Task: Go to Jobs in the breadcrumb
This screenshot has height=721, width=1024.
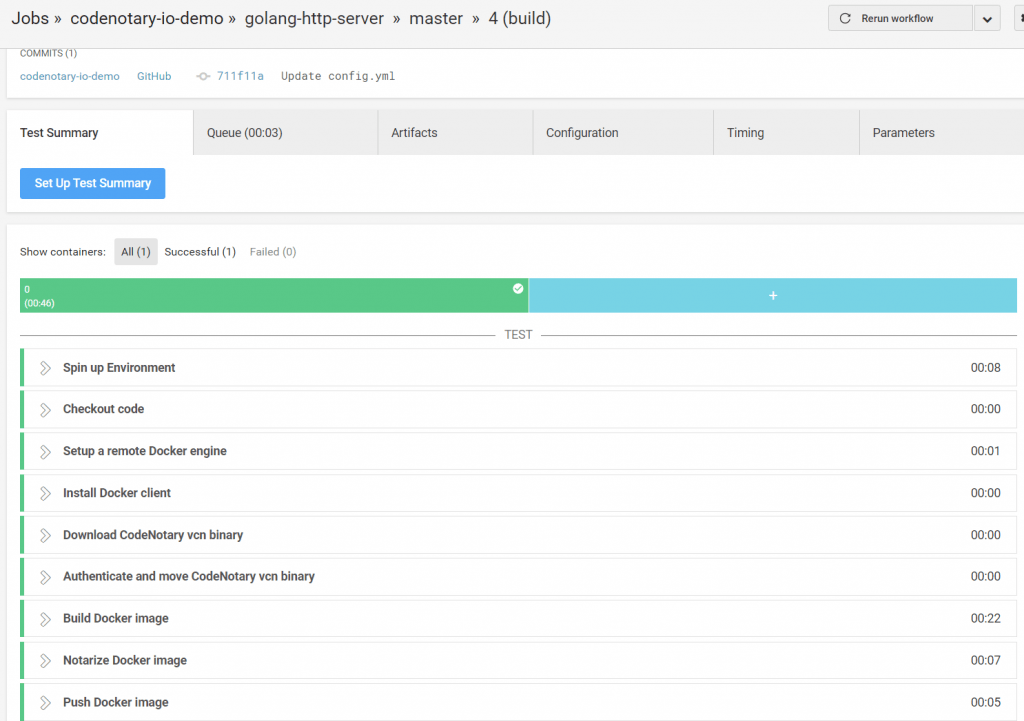Action: pyautogui.click(x=30, y=18)
